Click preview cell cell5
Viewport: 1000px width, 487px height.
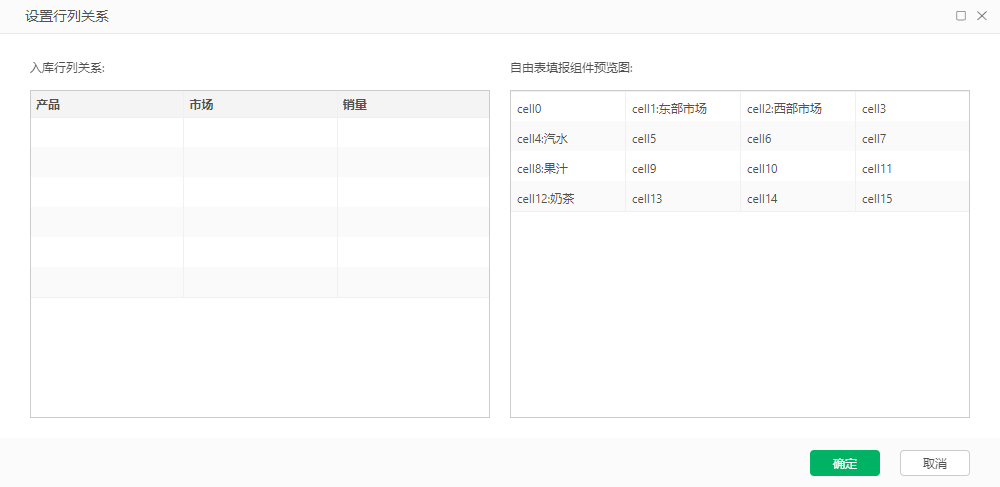point(683,138)
